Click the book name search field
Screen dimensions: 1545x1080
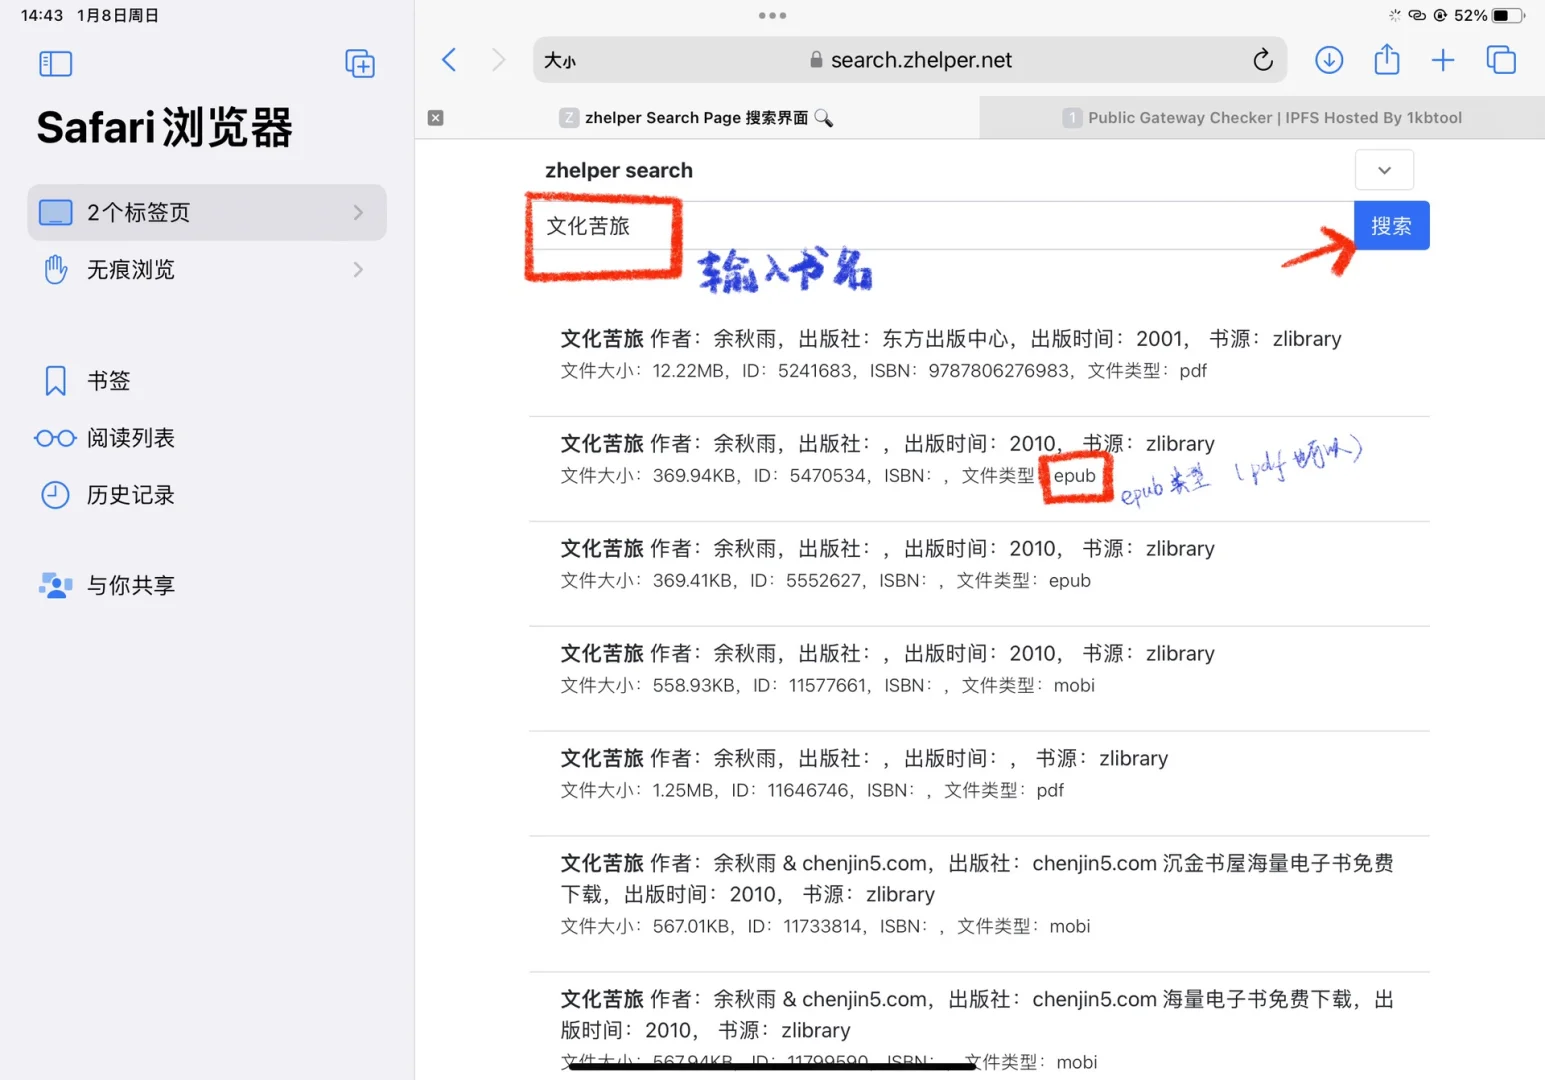point(941,226)
